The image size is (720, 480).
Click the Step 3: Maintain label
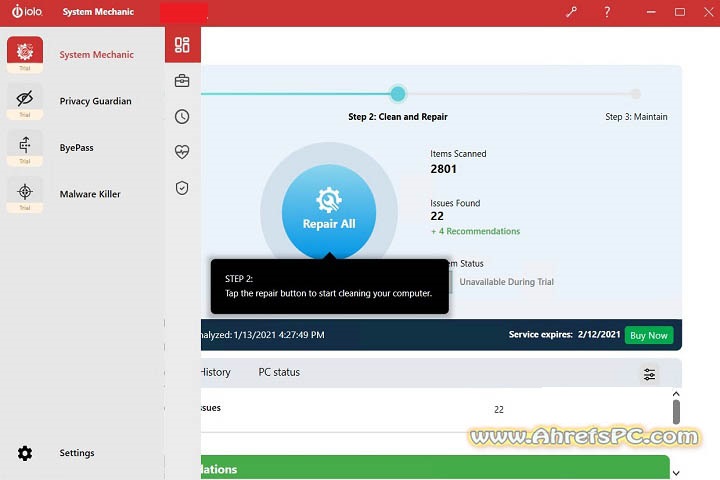636,117
